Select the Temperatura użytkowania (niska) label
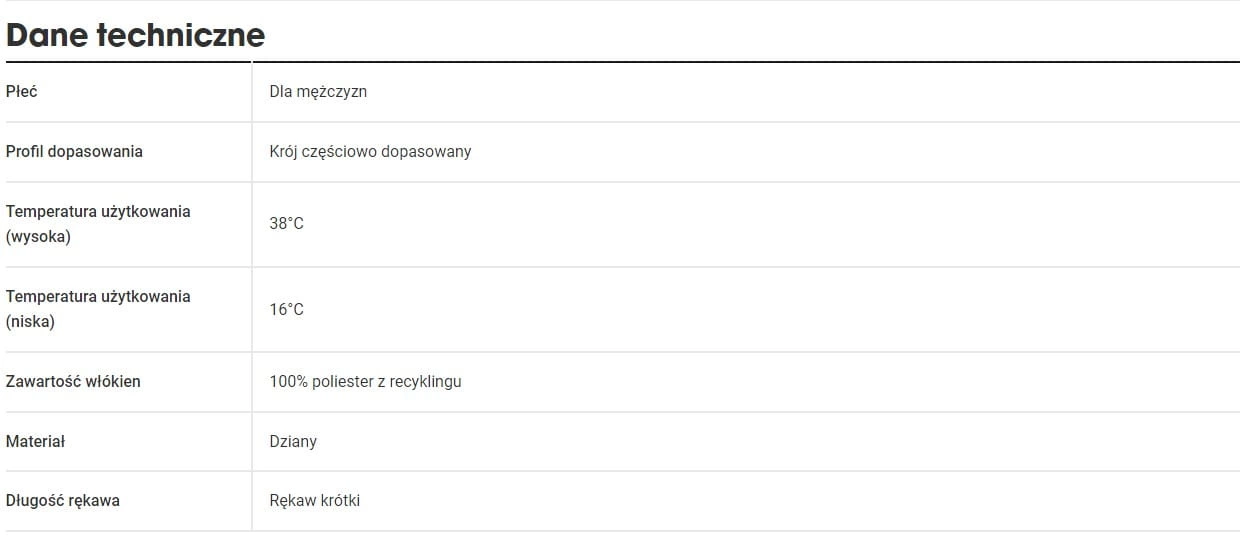The image size is (1249, 536). coord(98,309)
